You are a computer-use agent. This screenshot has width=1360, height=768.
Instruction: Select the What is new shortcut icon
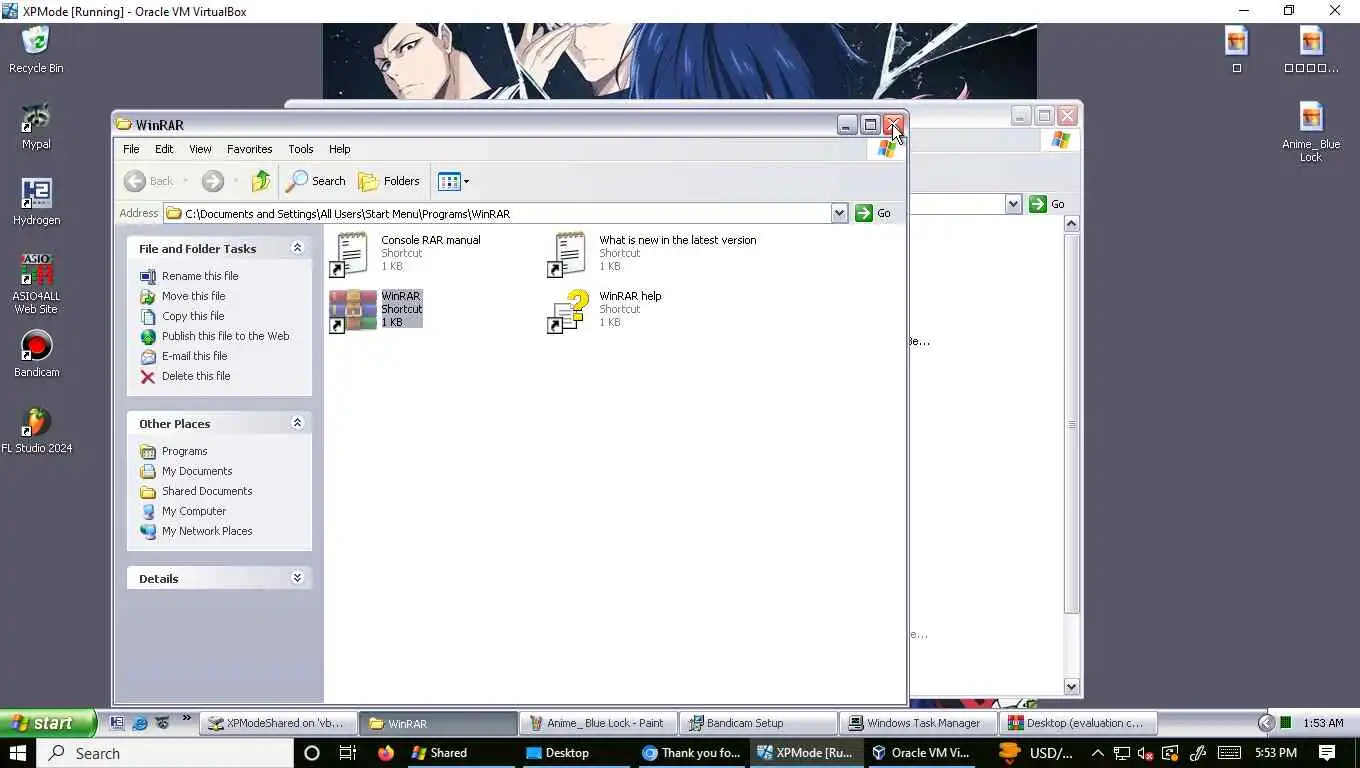click(567, 254)
